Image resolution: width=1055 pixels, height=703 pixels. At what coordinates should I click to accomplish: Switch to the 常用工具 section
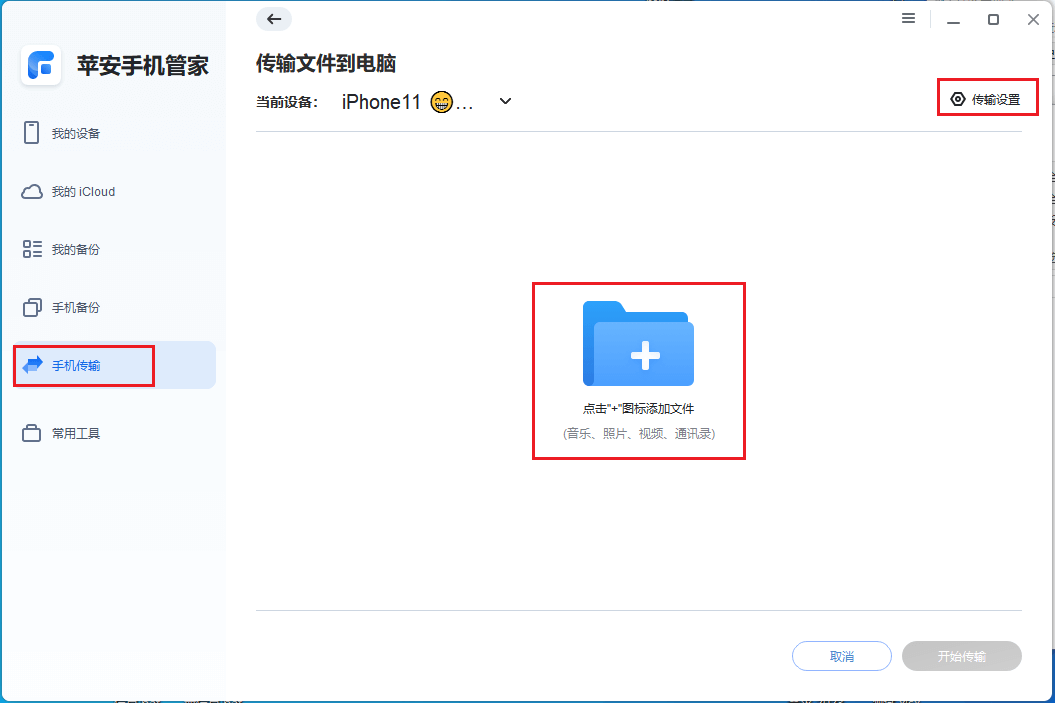(x=78, y=432)
